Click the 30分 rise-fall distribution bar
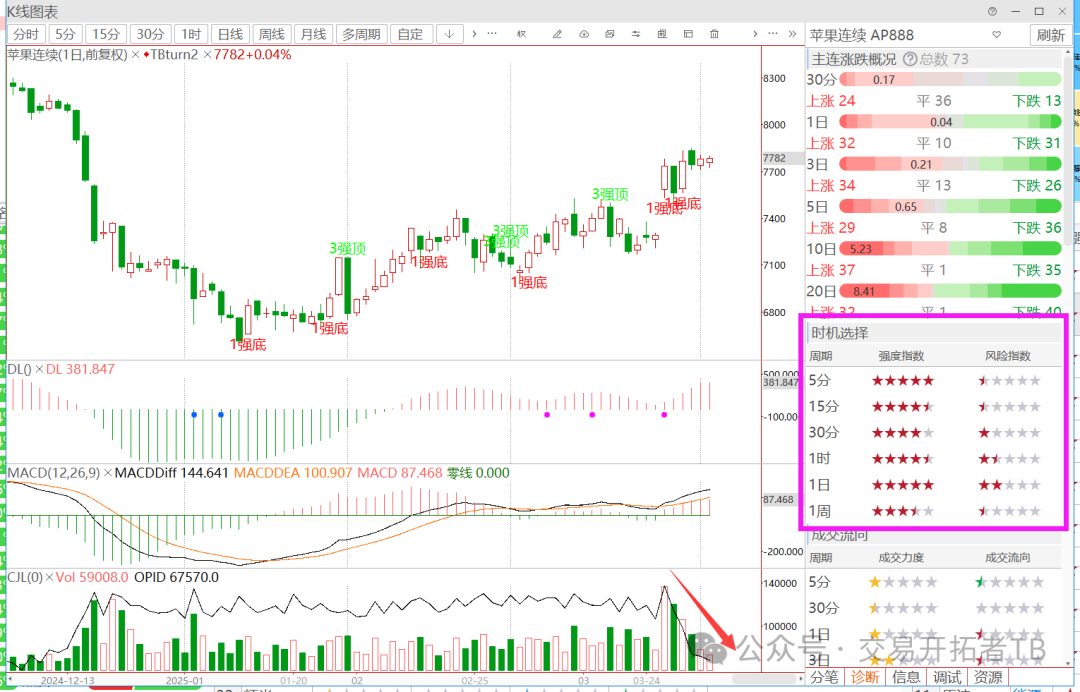1080x692 pixels. pyautogui.click(x=951, y=80)
